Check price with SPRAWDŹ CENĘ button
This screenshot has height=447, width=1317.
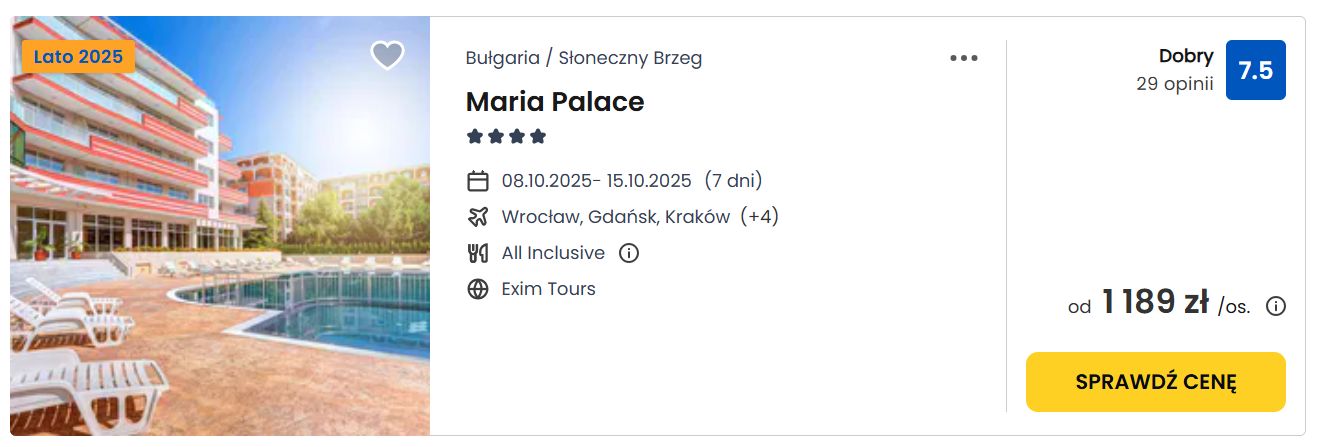pos(1156,382)
